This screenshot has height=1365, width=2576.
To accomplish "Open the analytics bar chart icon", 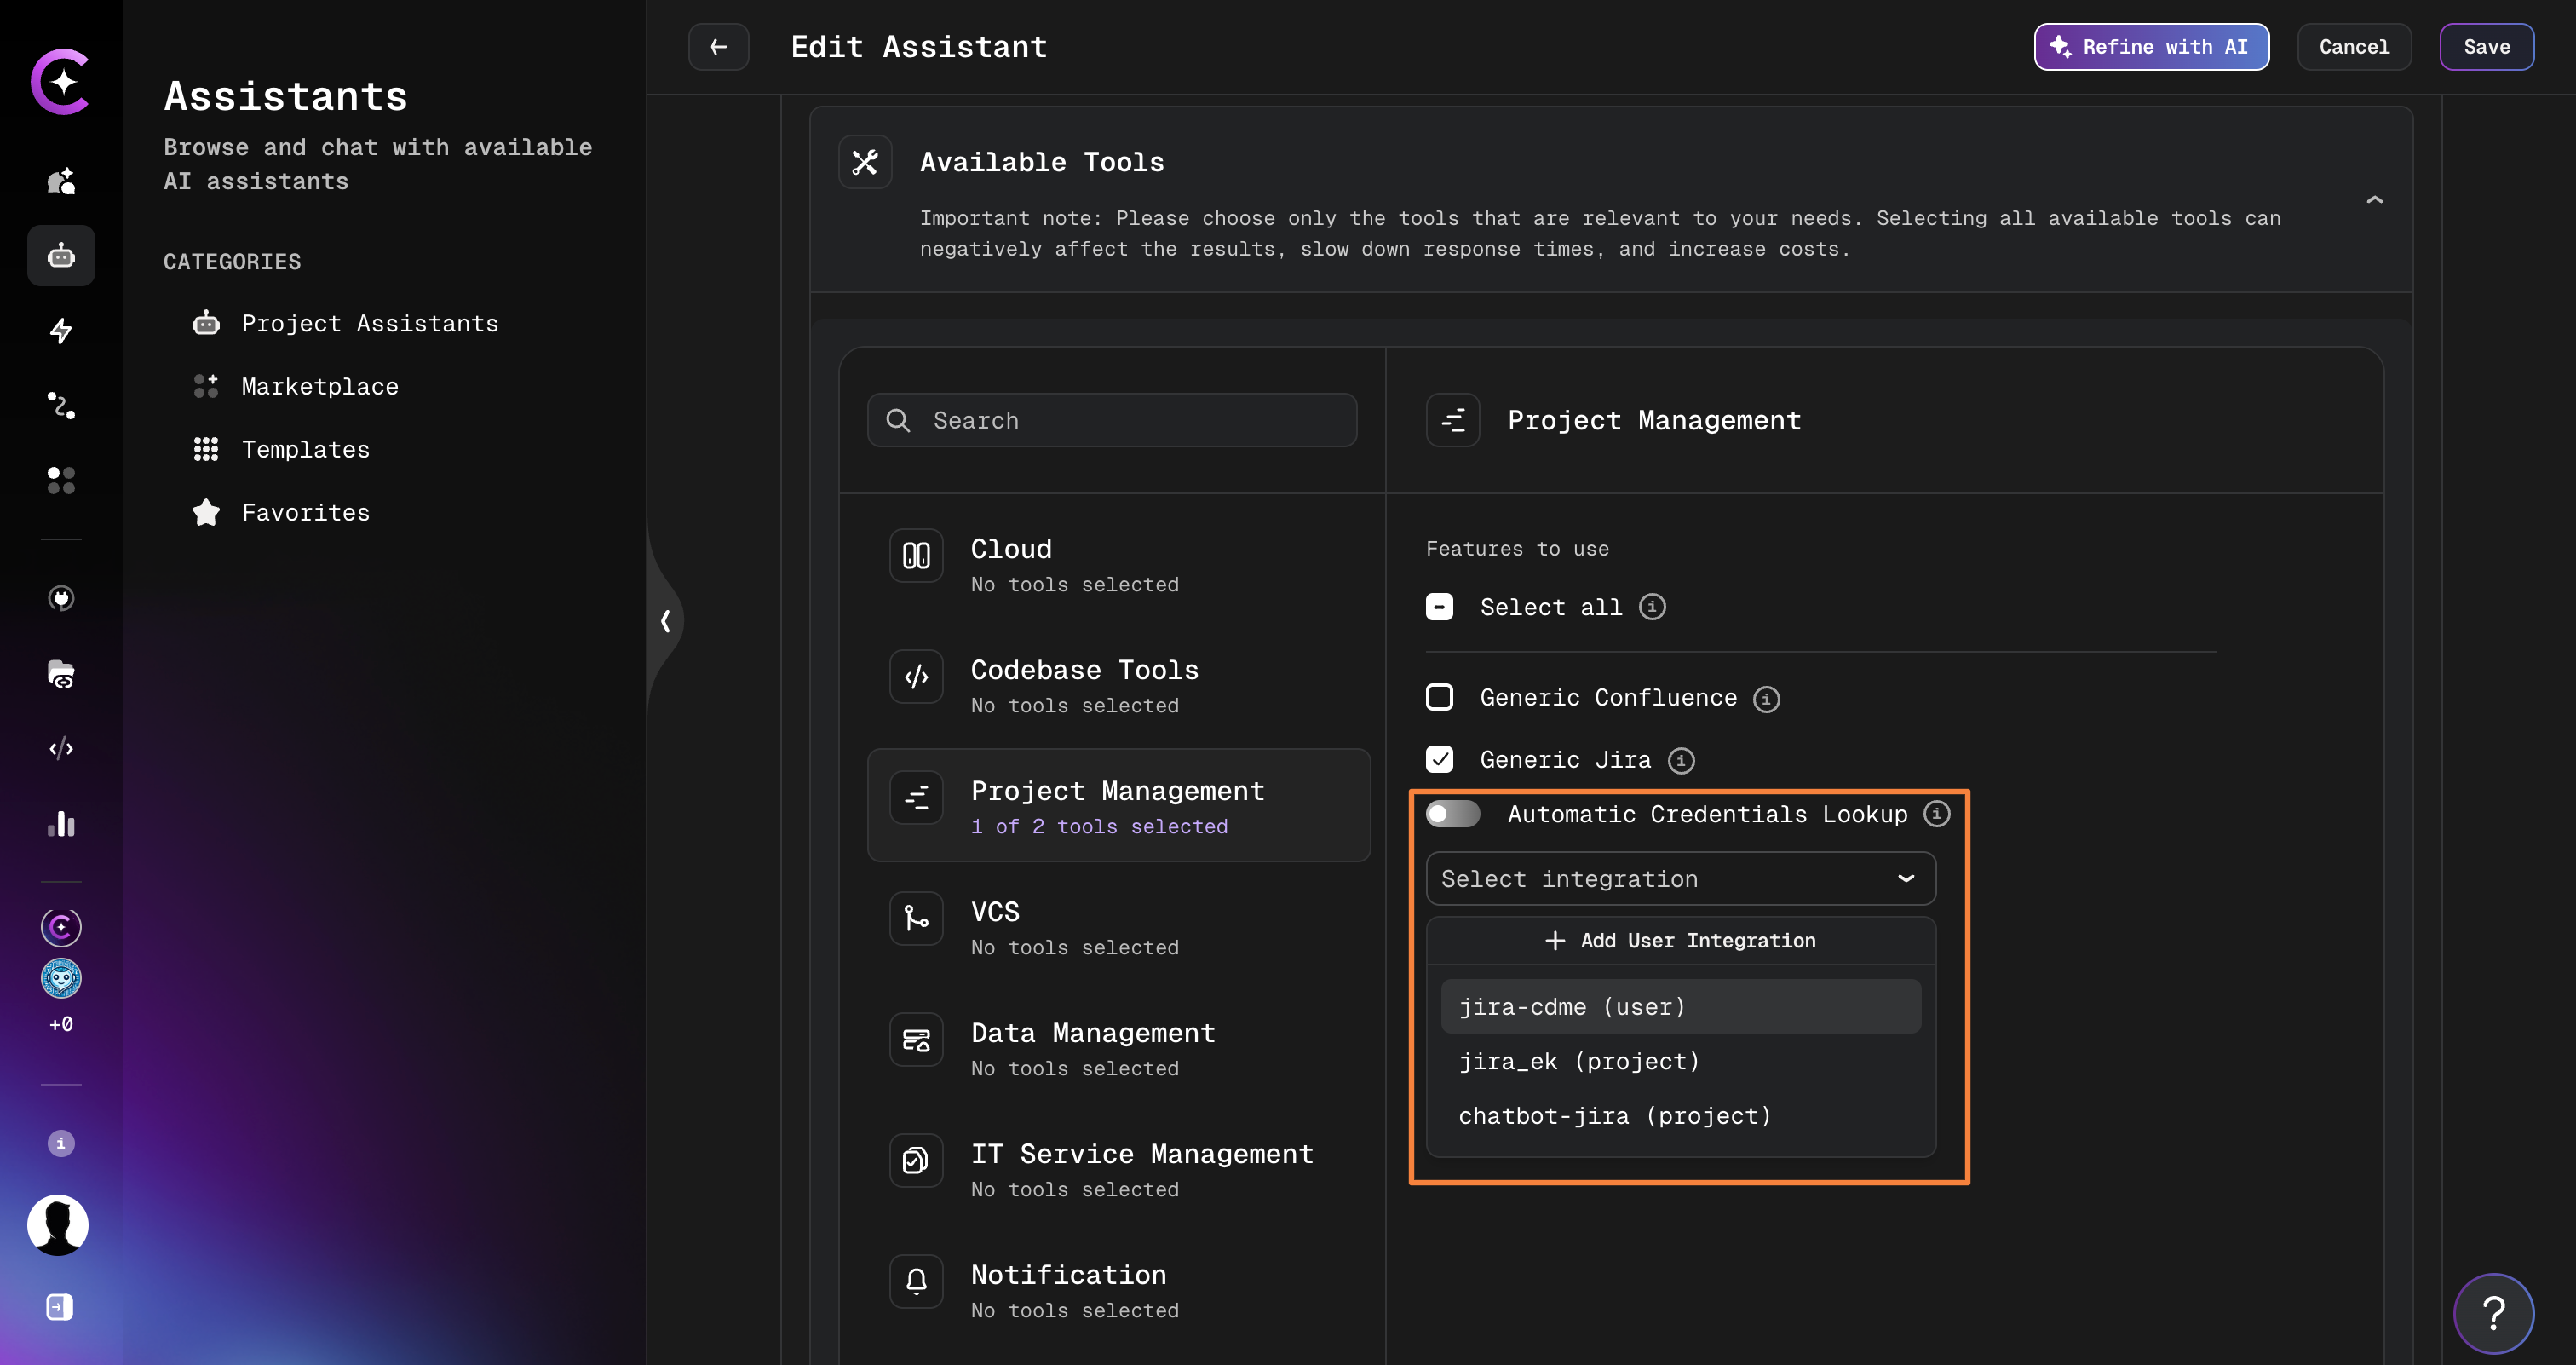I will coord(61,824).
